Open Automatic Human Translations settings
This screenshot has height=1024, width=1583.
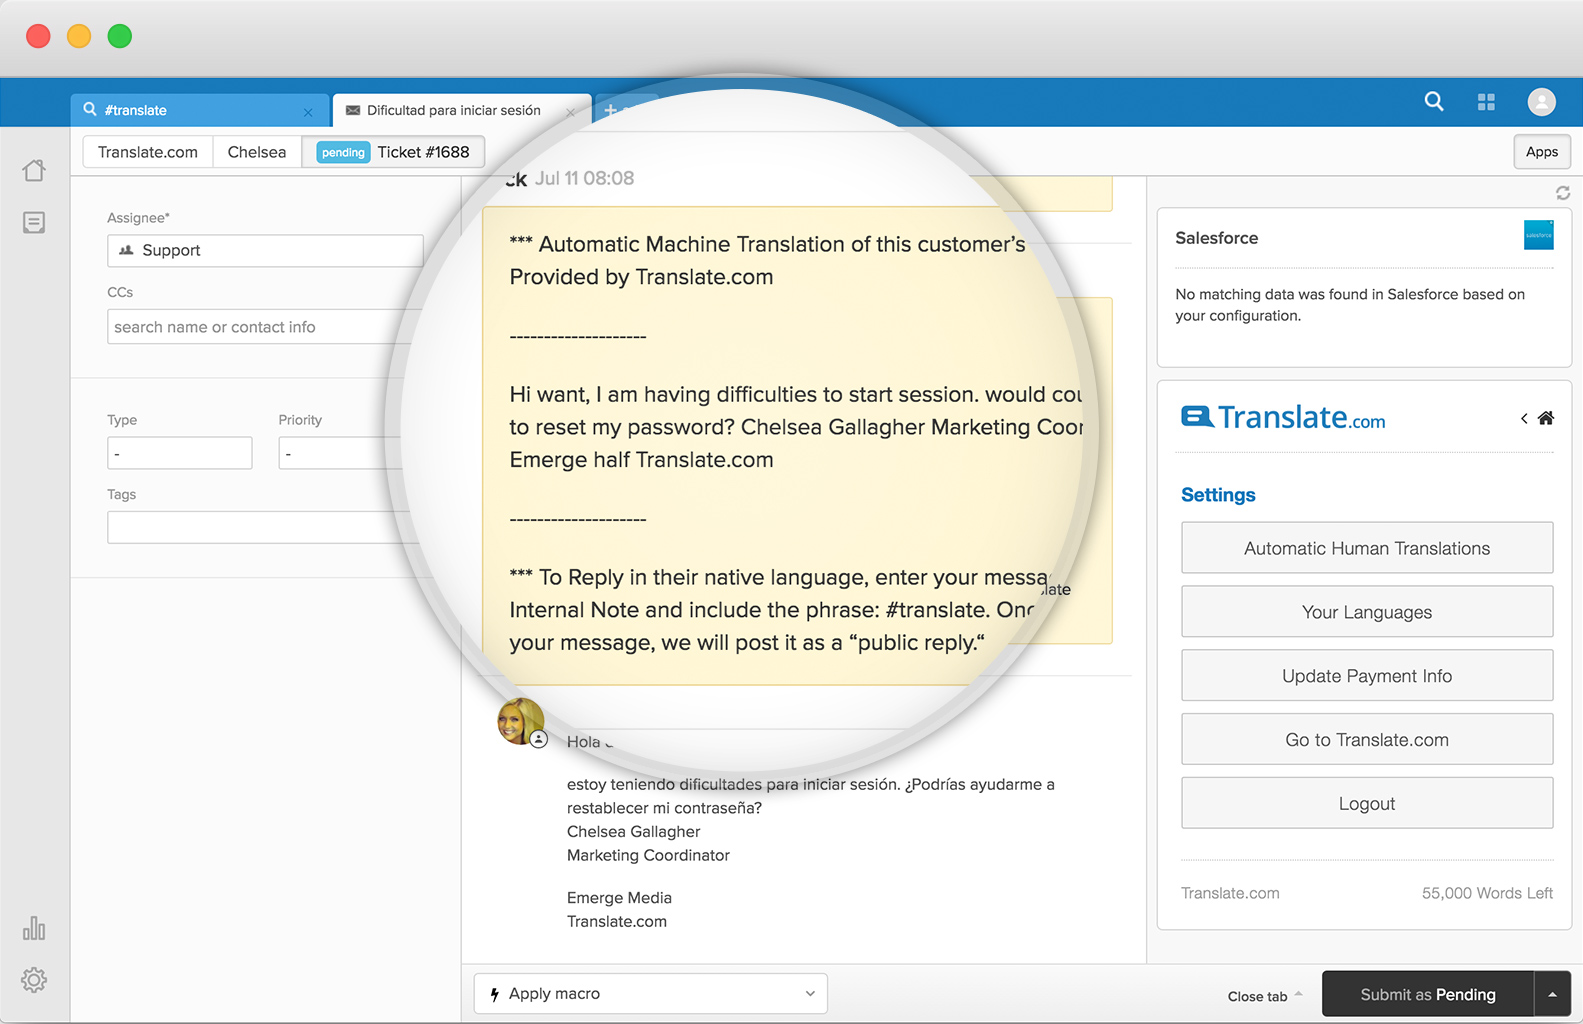tap(1367, 548)
